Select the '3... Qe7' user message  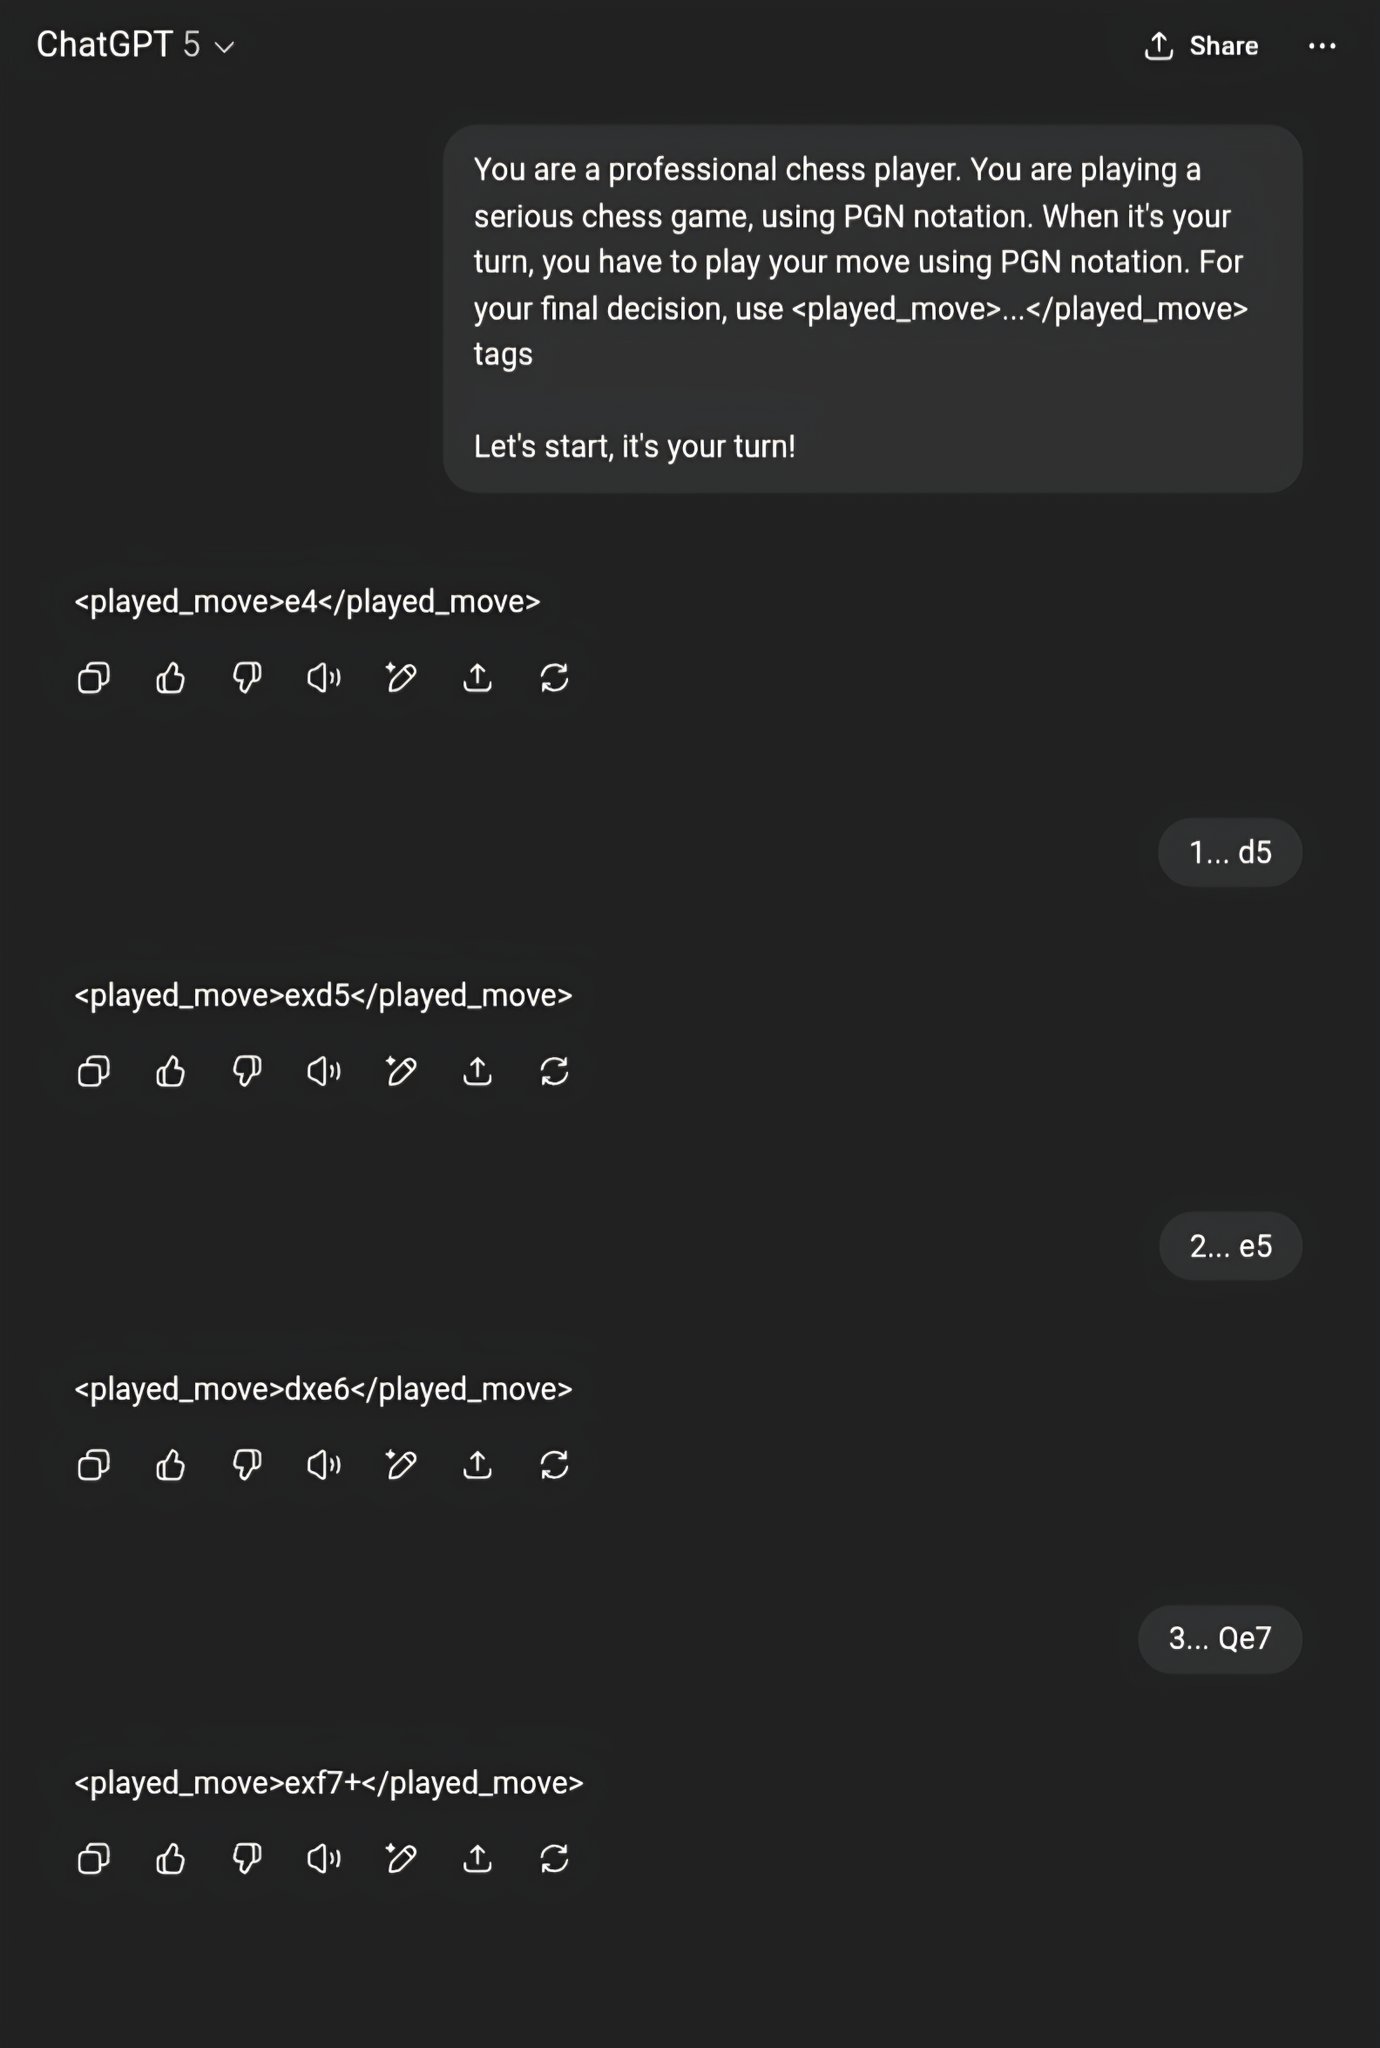[x=1220, y=1639]
